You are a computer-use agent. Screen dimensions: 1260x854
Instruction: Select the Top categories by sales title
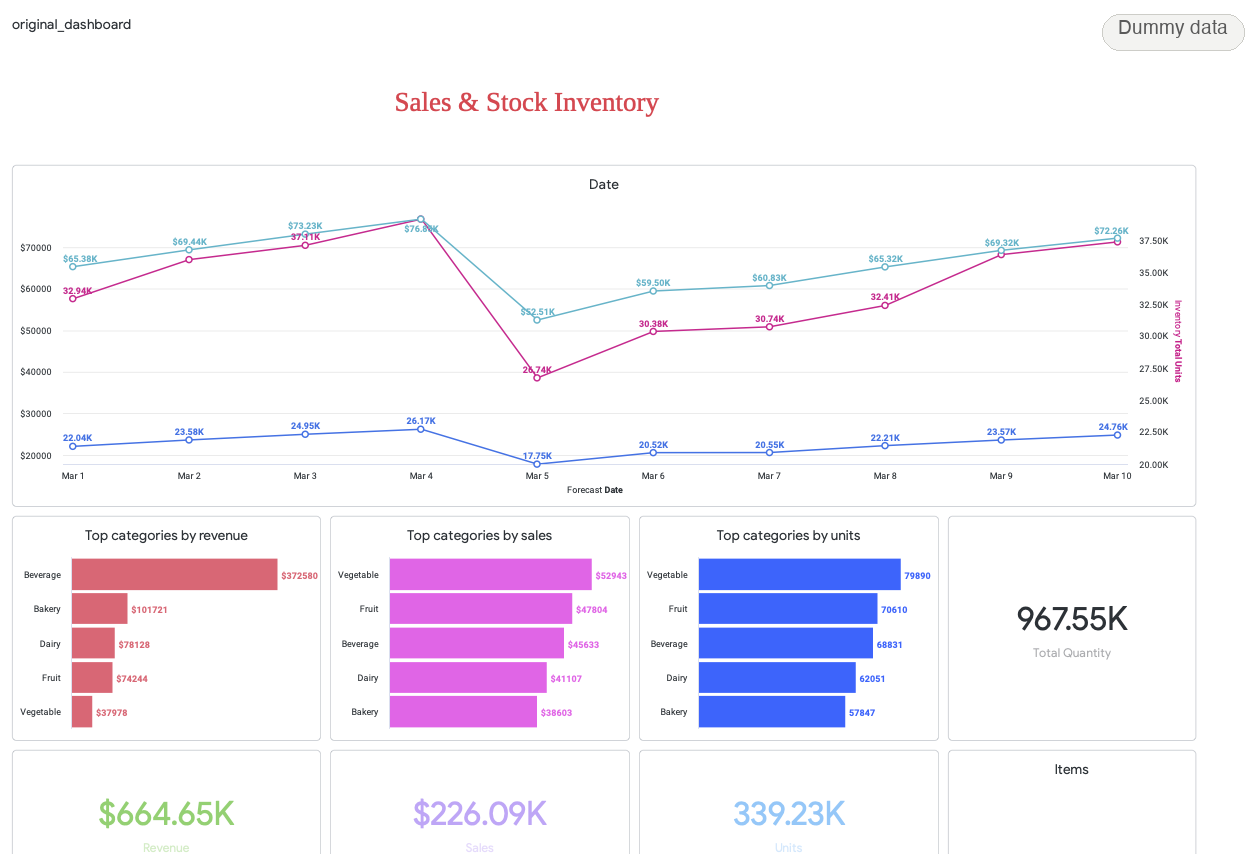click(479, 535)
